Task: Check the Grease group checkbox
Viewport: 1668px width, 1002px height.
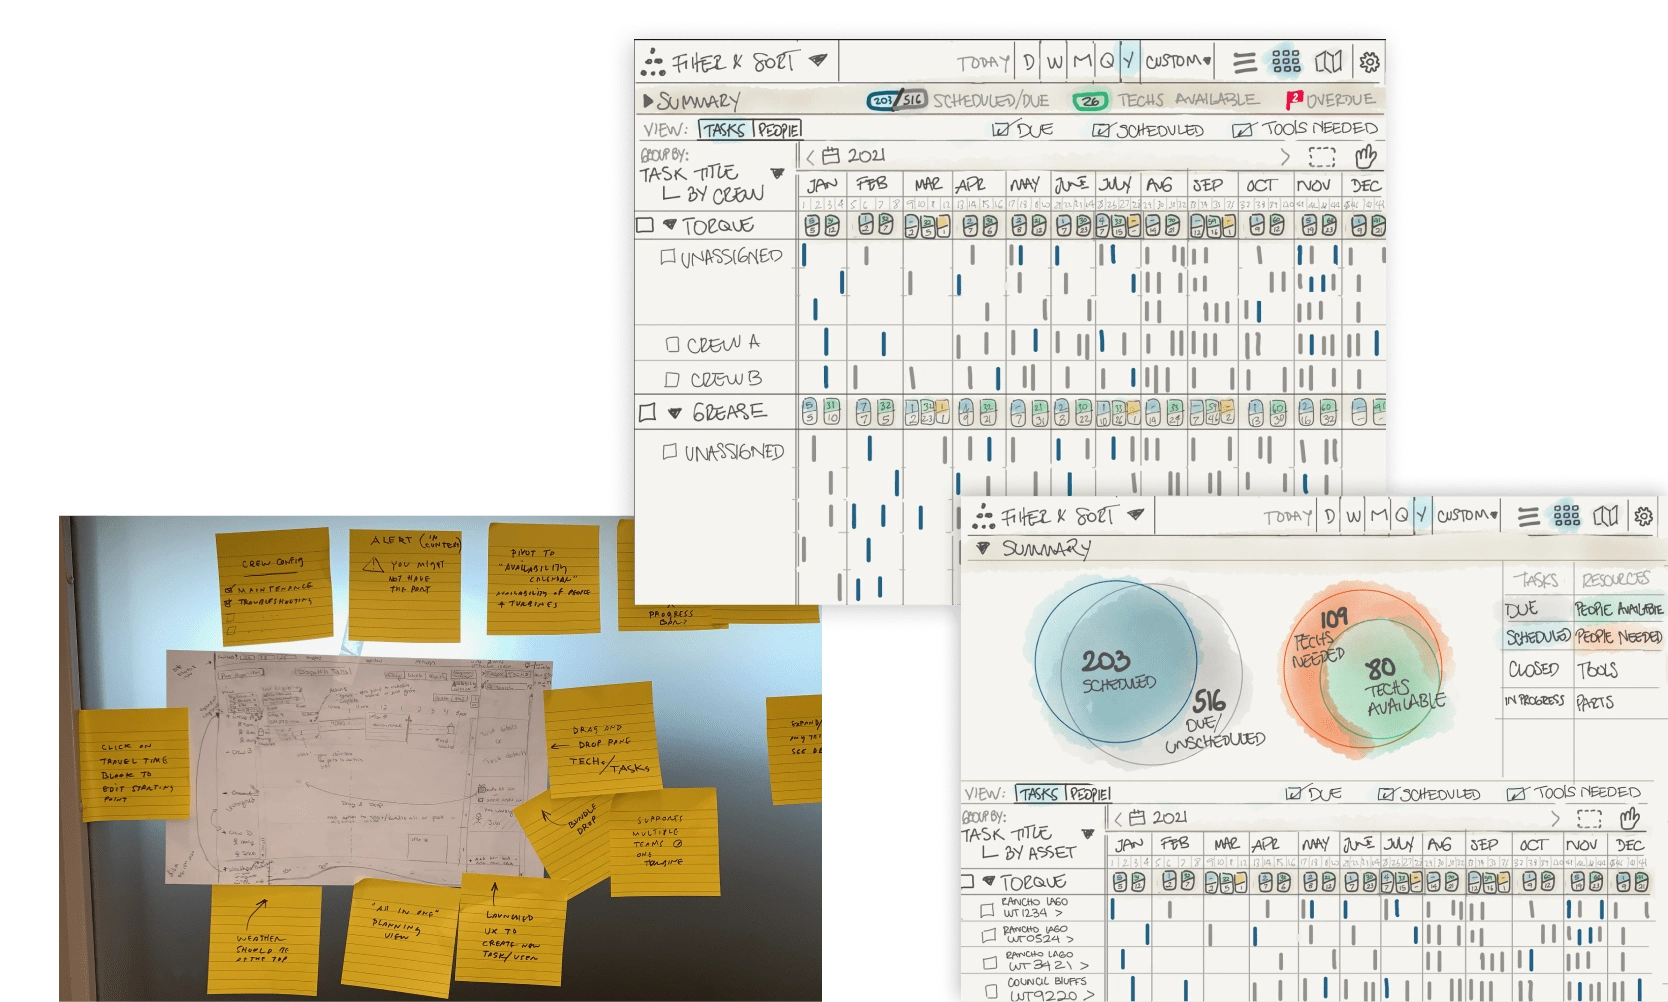Action: [x=647, y=412]
